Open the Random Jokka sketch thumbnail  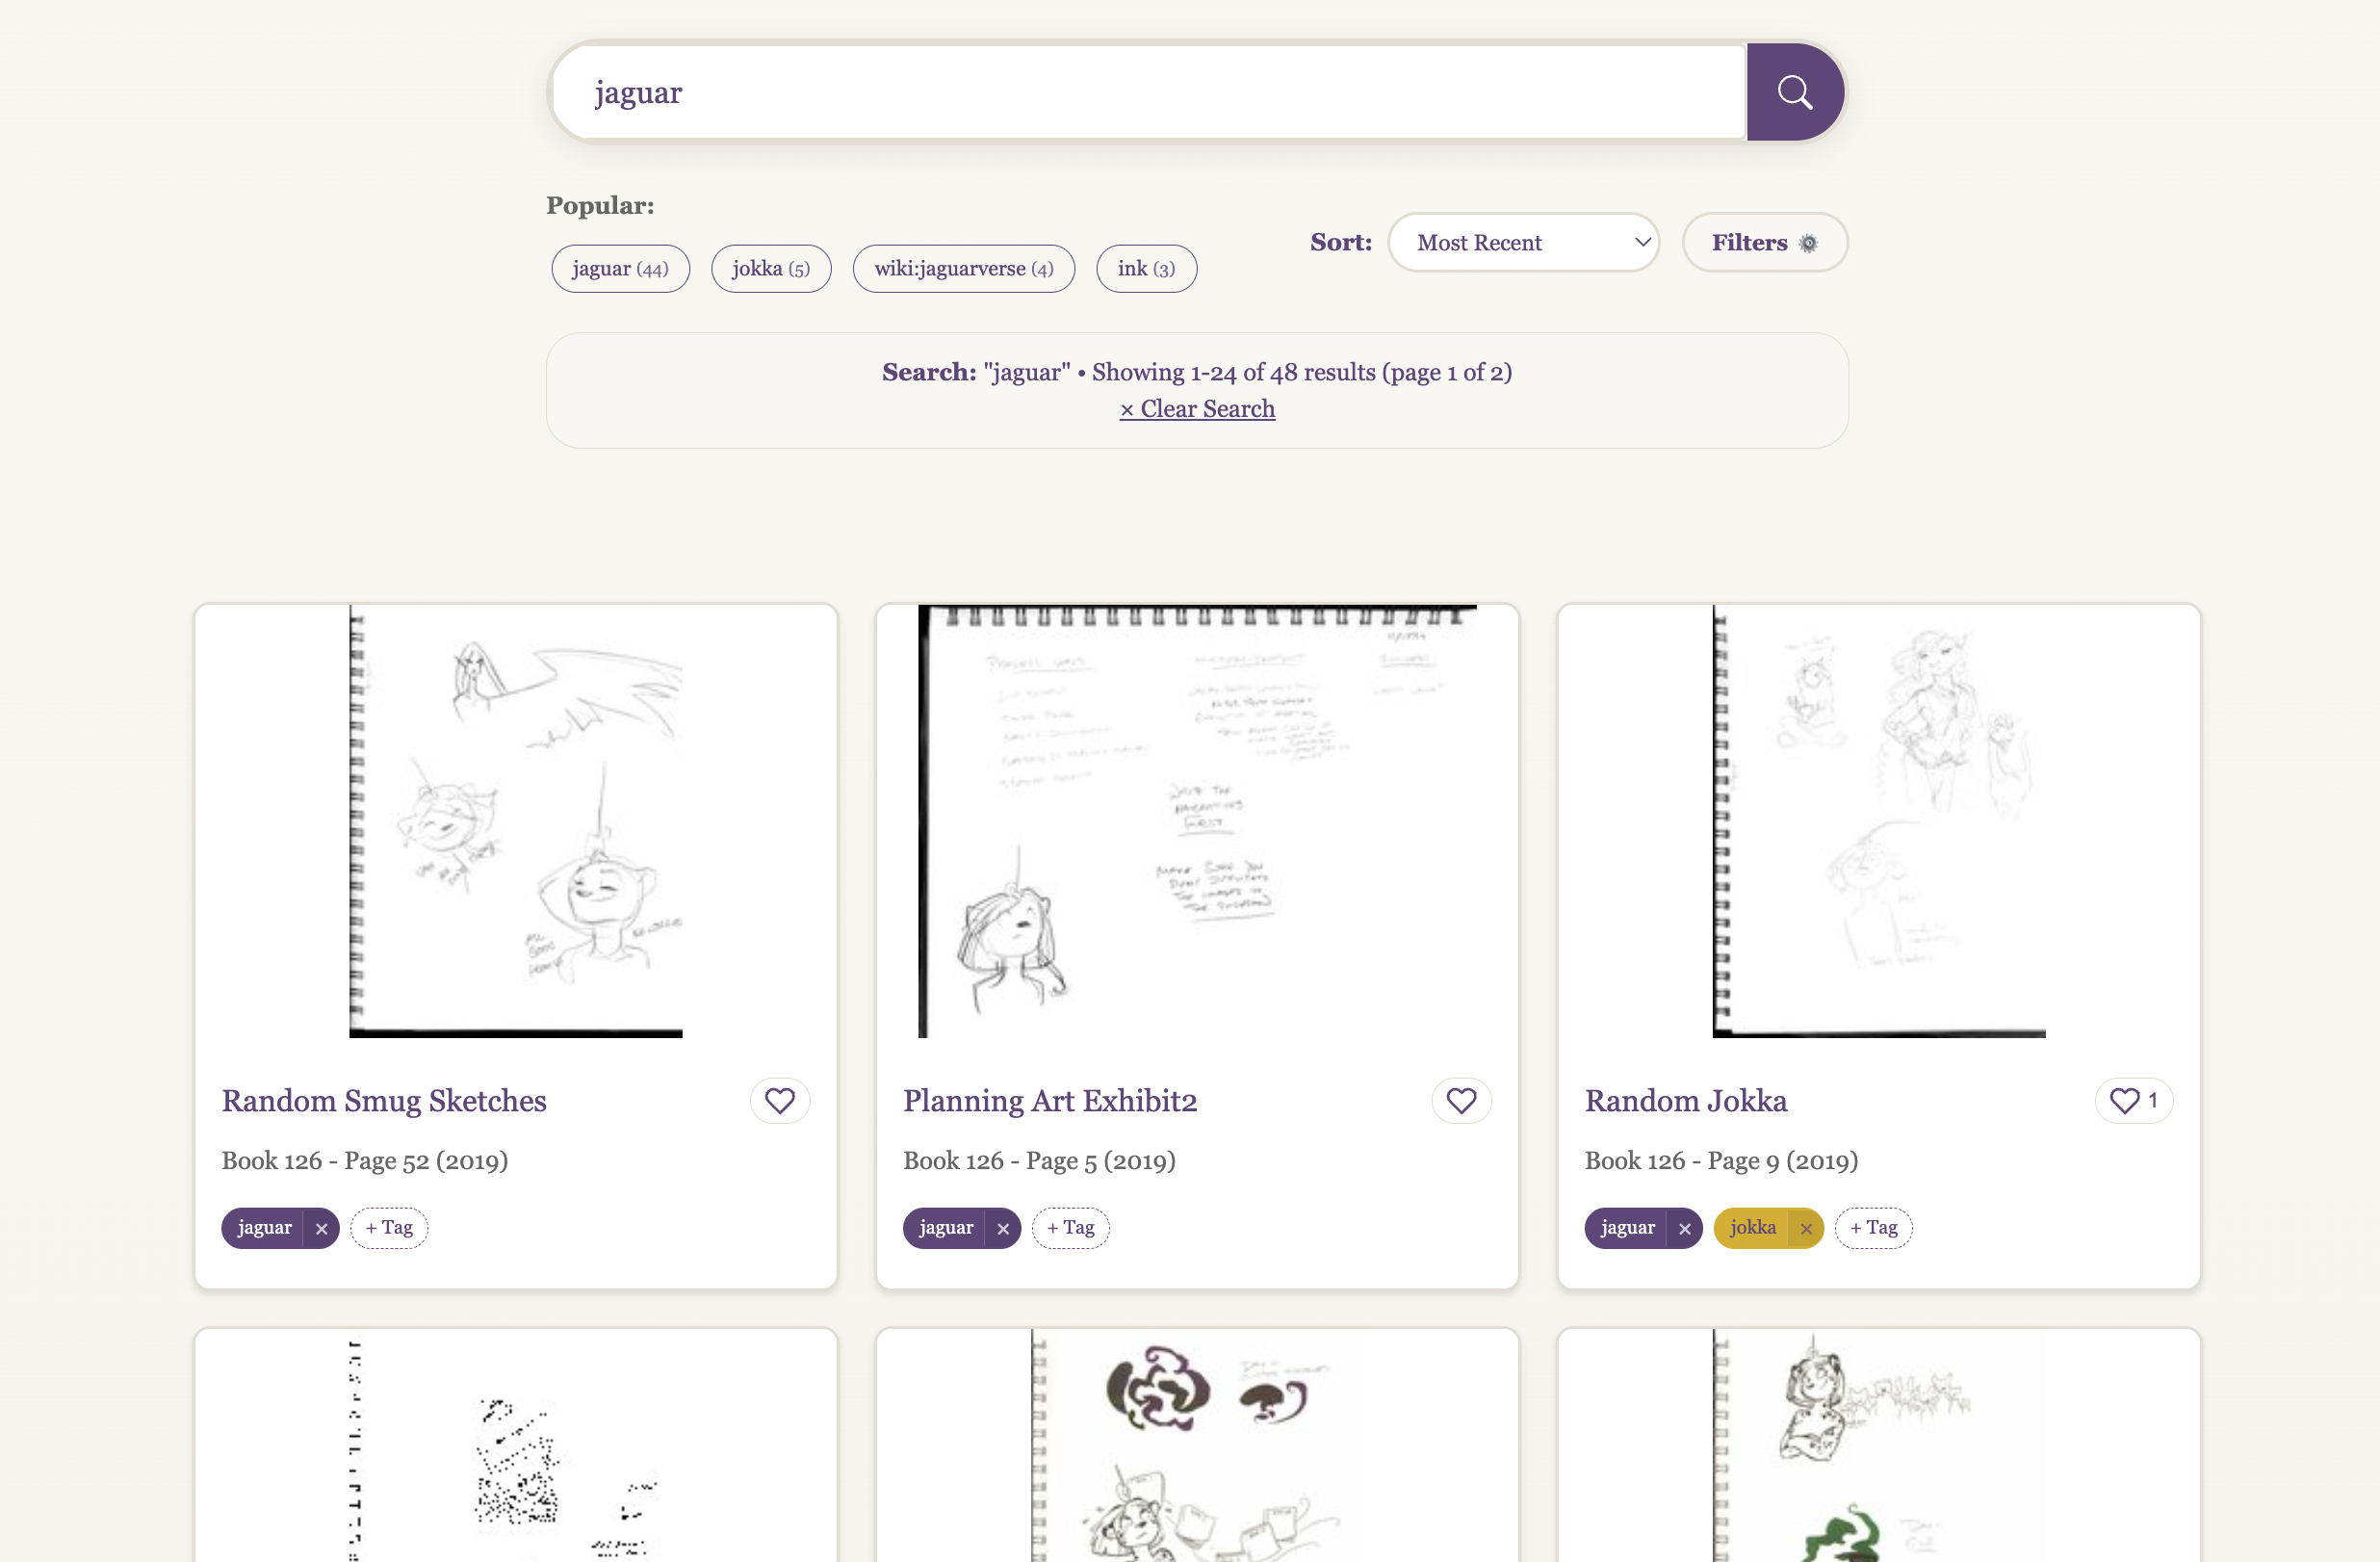coord(1878,821)
